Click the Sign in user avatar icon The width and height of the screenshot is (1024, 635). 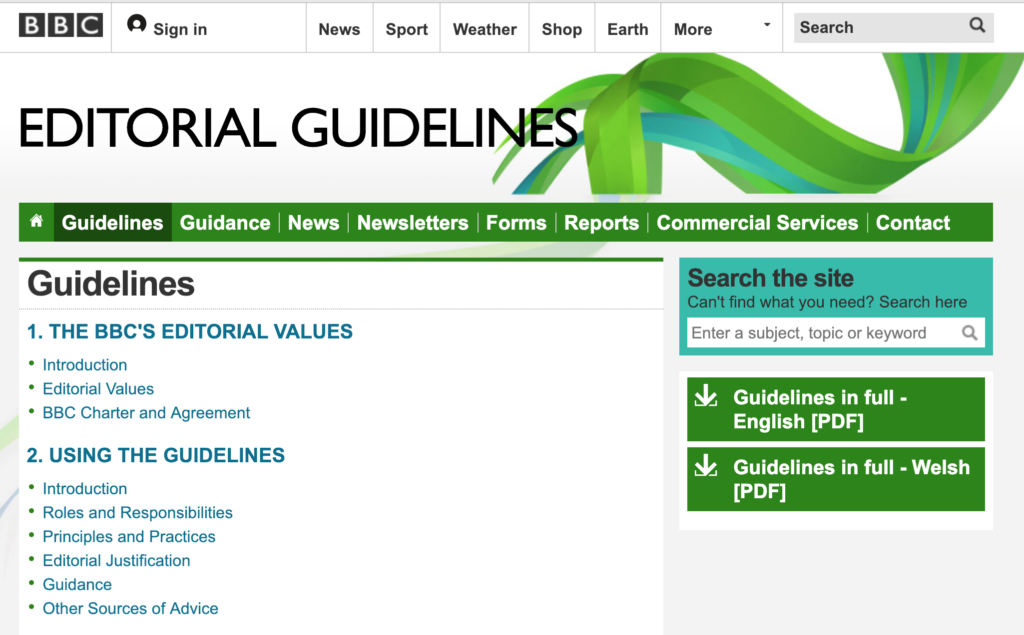click(x=136, y=24)
